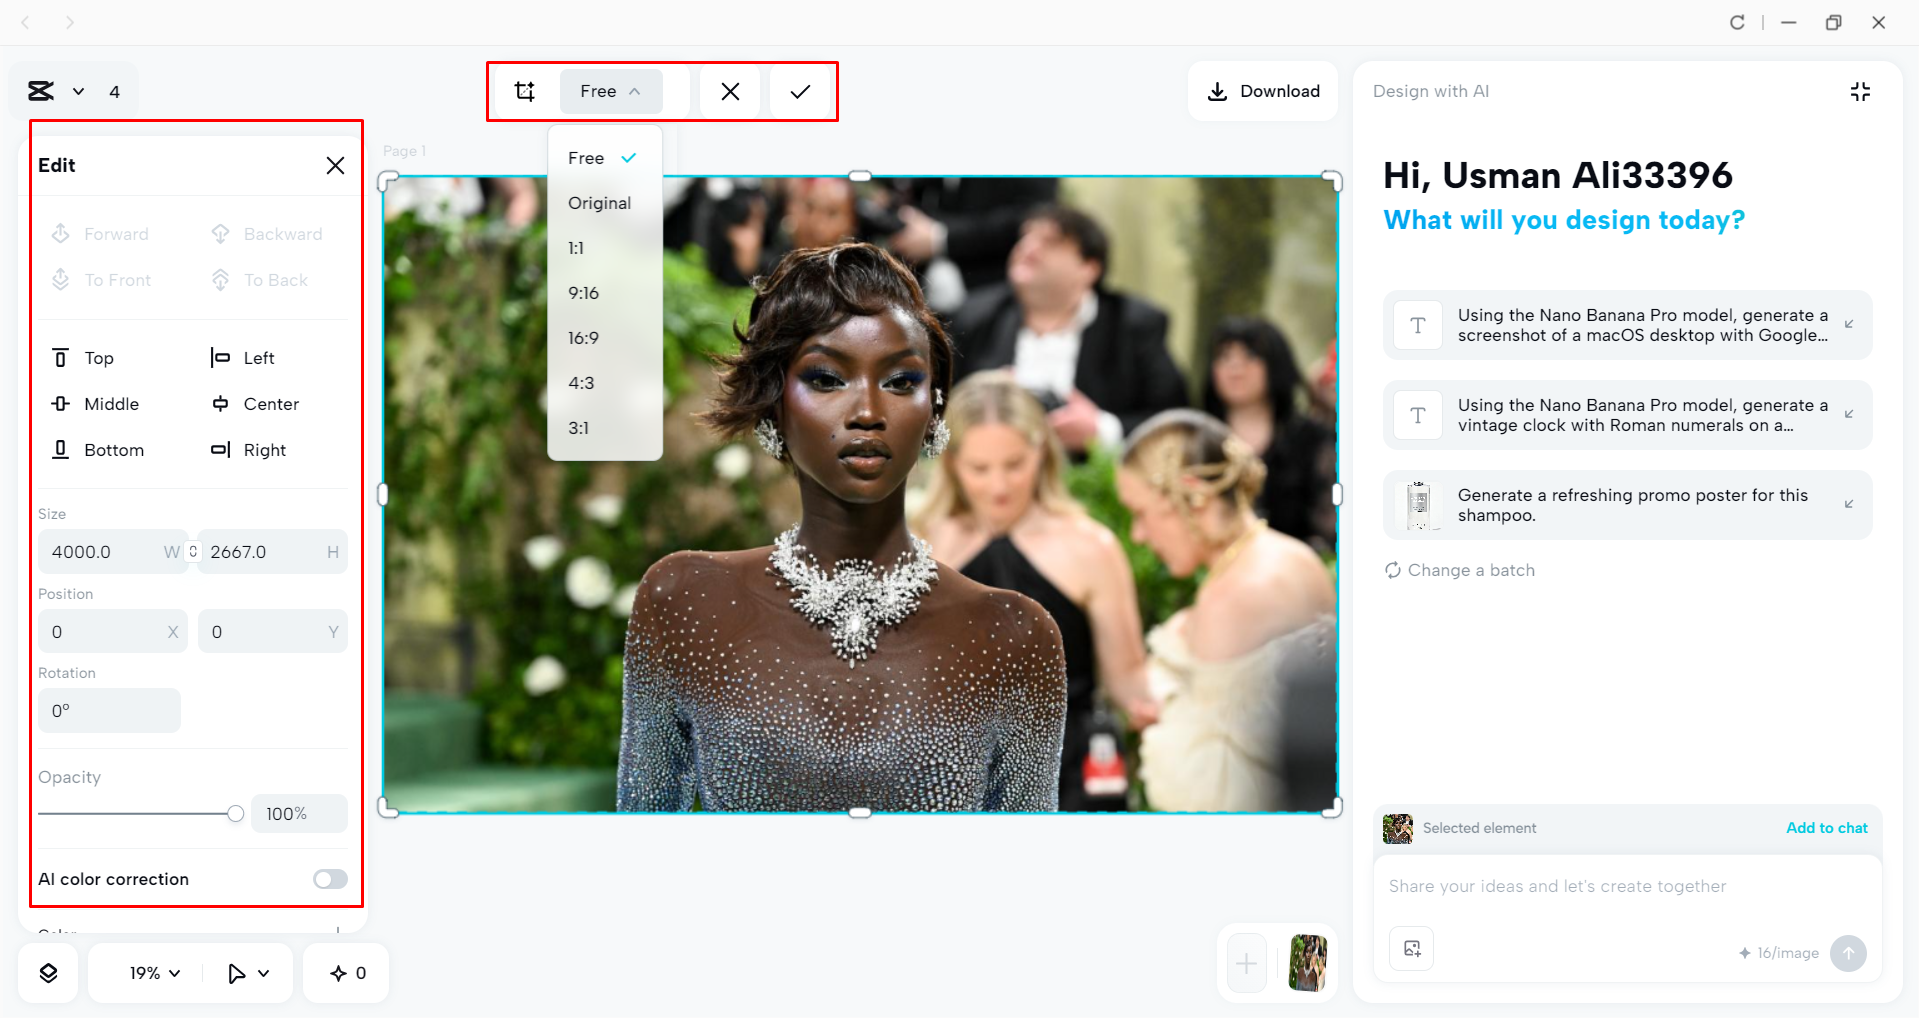Image resolution: width=1919 pixels, height=1018 pixels.
Task: Toggle the aspect ratio lock between width and height
Action: point(193,552)
